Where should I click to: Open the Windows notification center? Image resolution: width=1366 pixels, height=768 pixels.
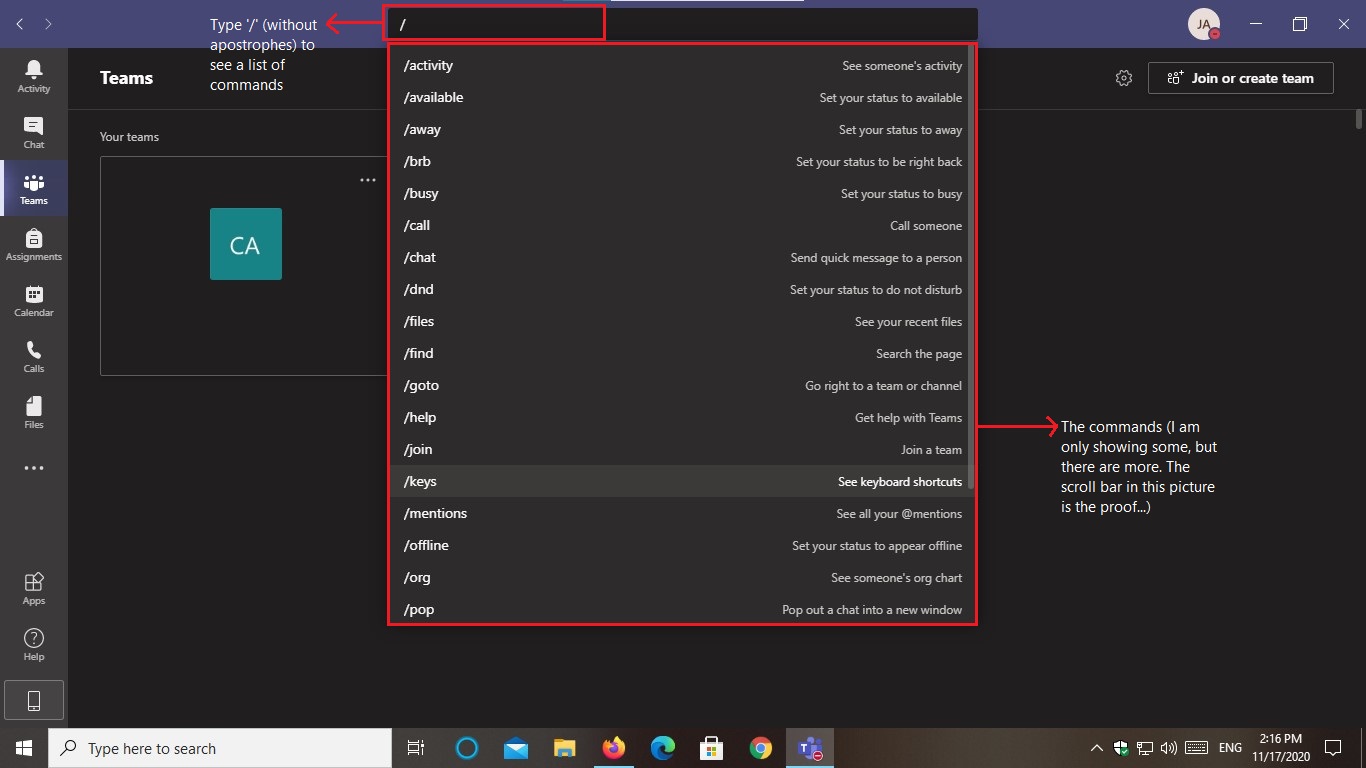click(1333, 748)
